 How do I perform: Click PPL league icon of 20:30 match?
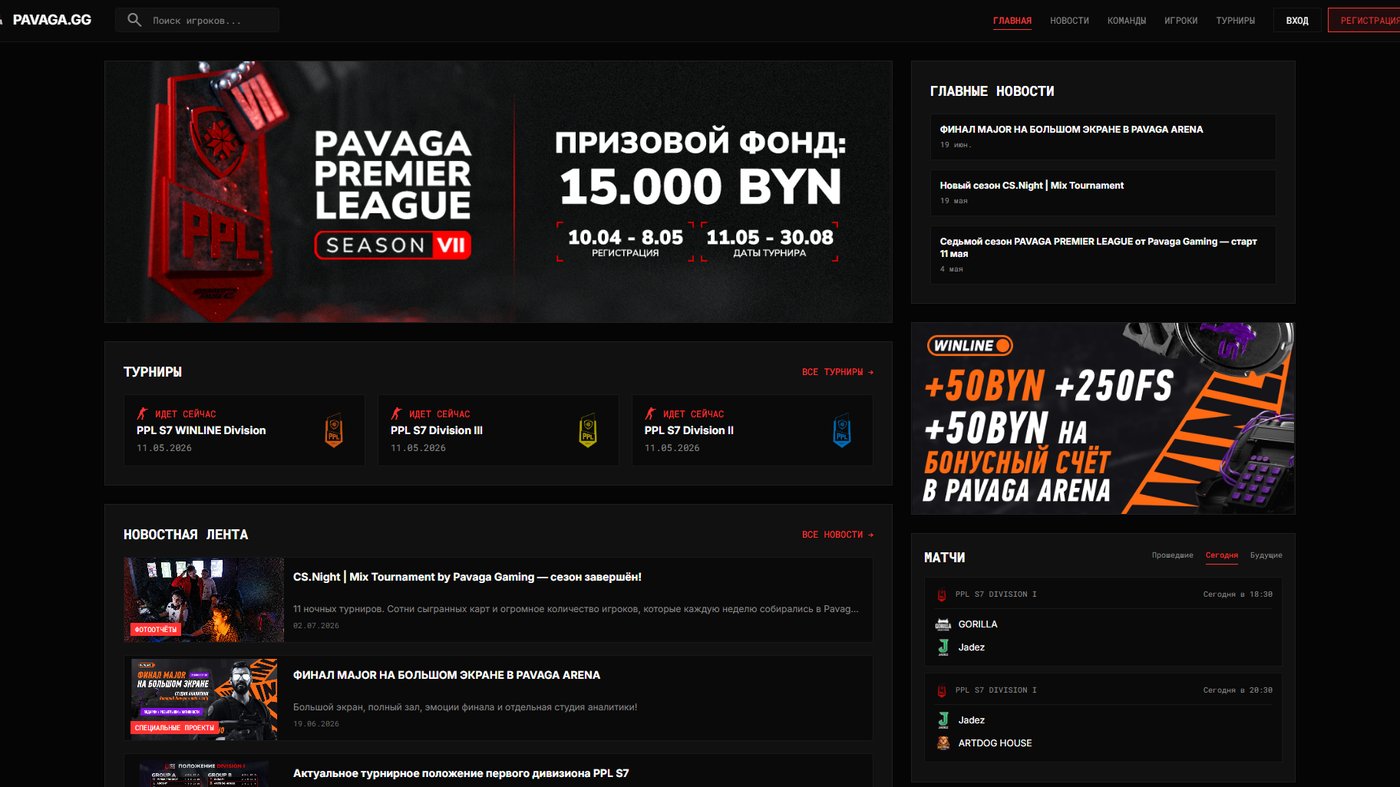tap(942, 691)
